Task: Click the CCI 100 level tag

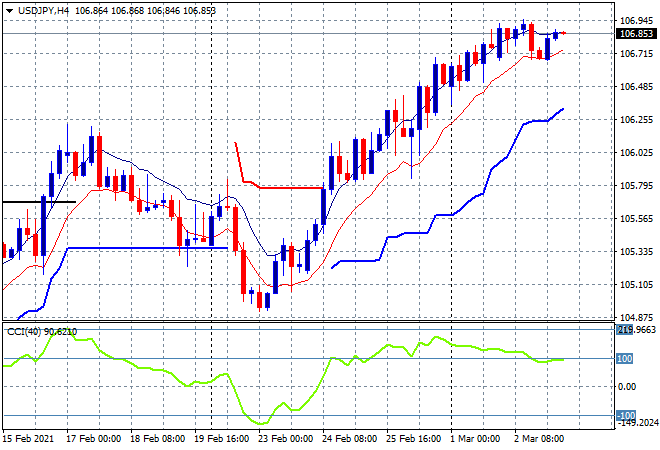Action: point(624,359)
